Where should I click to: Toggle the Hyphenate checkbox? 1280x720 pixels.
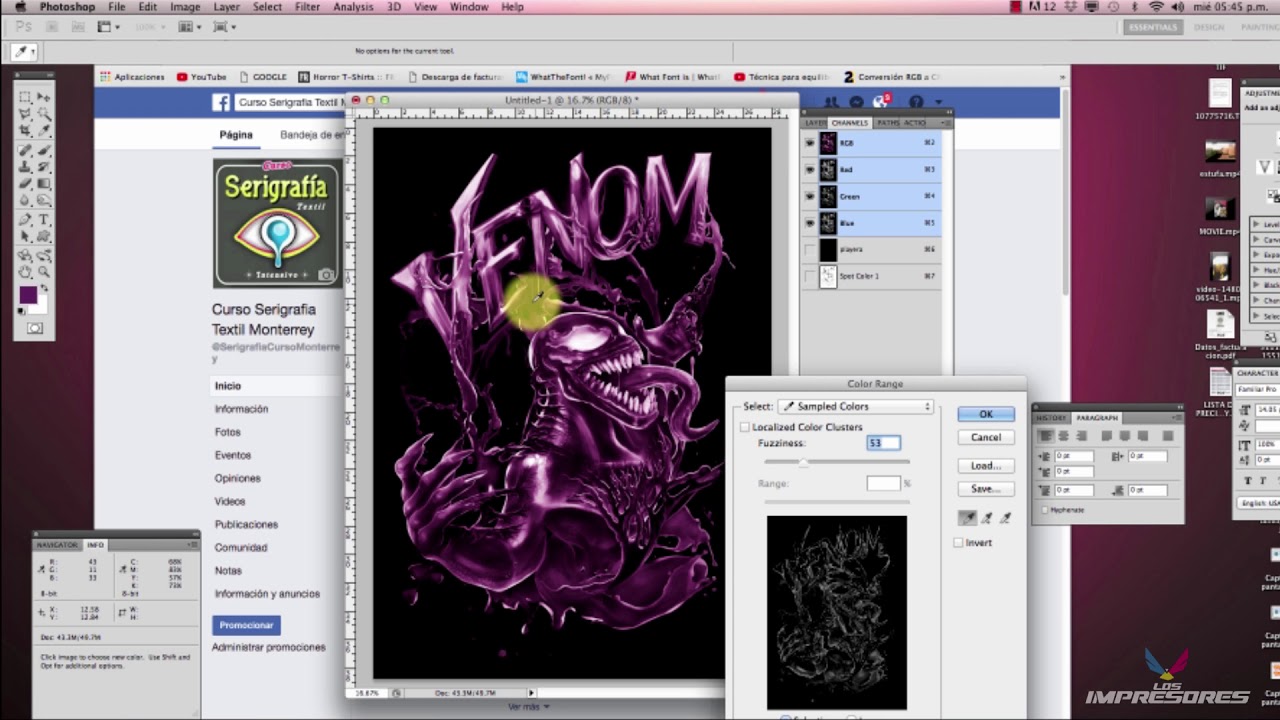(x=1045, y=510)
